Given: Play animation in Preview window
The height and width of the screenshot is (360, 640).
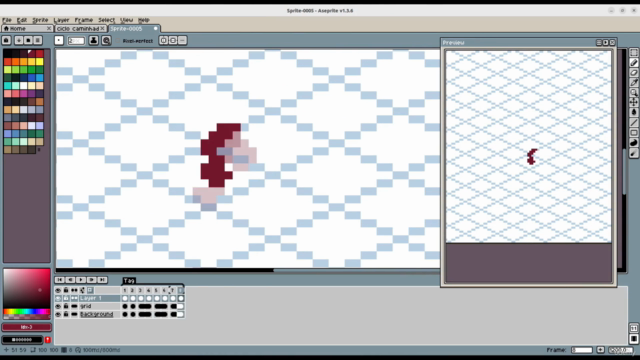Looking at the screenshot, I should pos(606,42).
